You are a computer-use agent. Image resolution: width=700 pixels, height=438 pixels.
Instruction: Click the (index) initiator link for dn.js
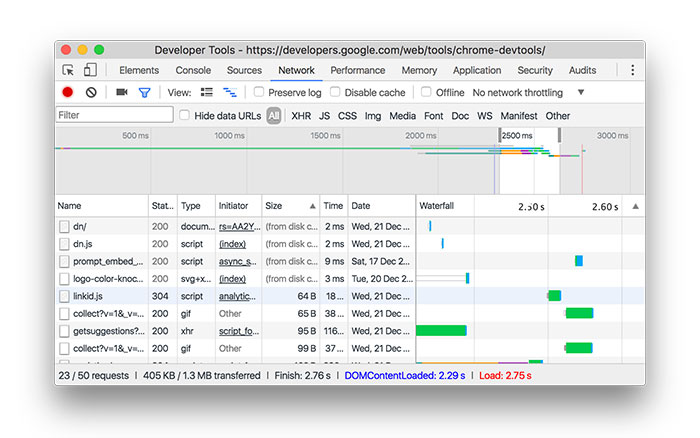coord(232,243)
